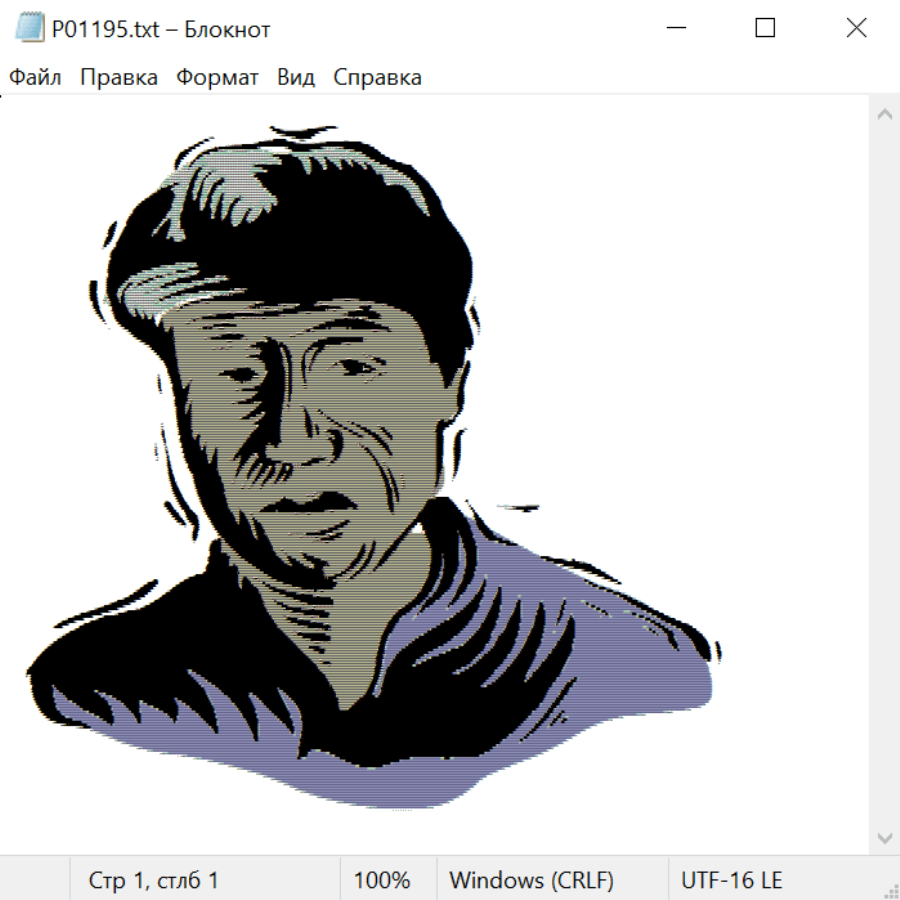Click the scrollbar up arrow

point(884,115)
